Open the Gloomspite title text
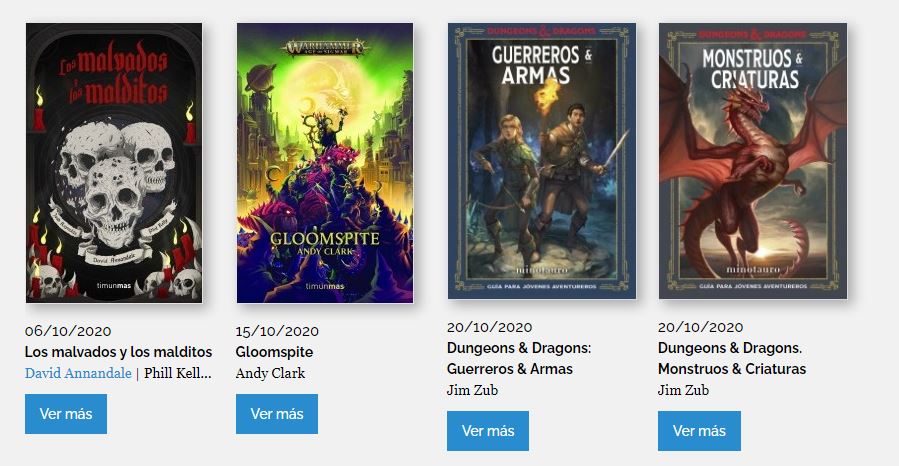899x466 pixels. [x=275, y=352]
